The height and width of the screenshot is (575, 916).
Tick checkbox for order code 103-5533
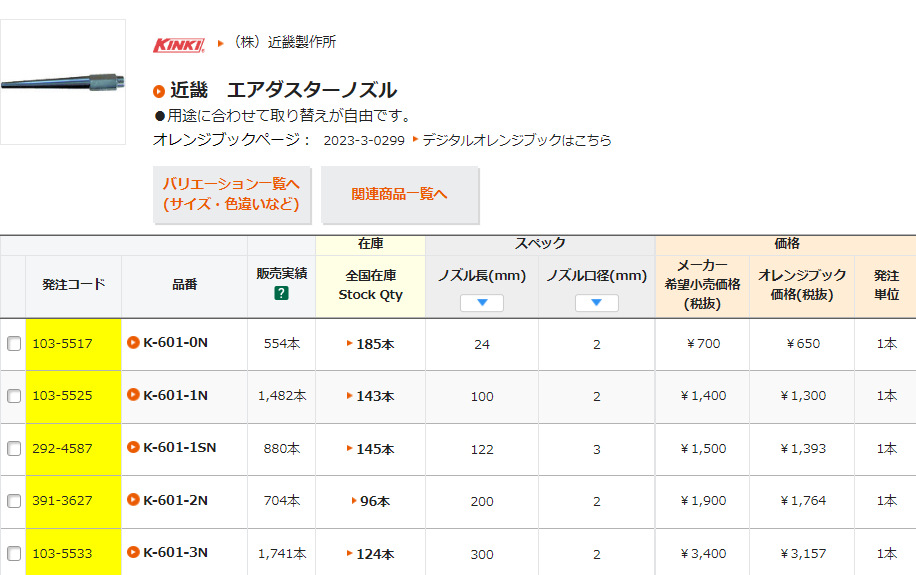coord(14,553)
